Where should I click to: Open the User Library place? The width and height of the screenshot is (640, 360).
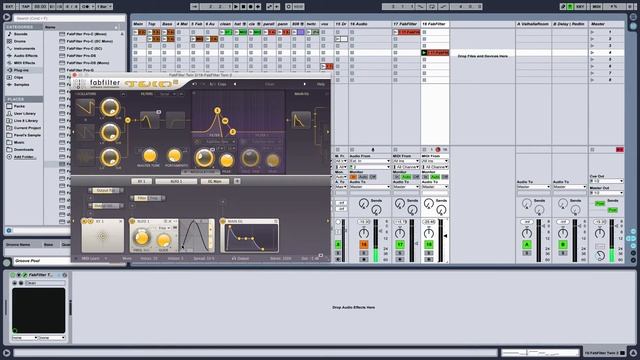point(24,113)
